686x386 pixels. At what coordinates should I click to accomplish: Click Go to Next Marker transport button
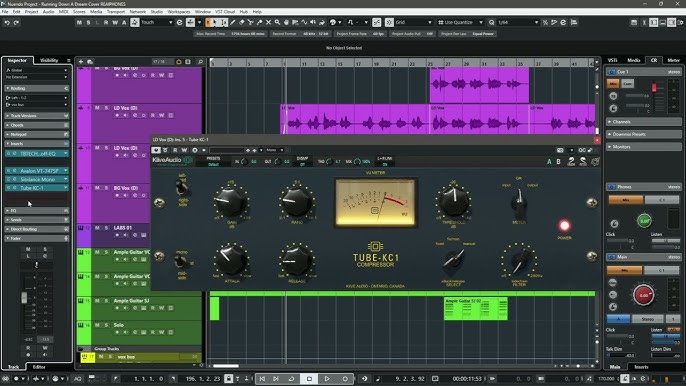[x=276, y=379]
